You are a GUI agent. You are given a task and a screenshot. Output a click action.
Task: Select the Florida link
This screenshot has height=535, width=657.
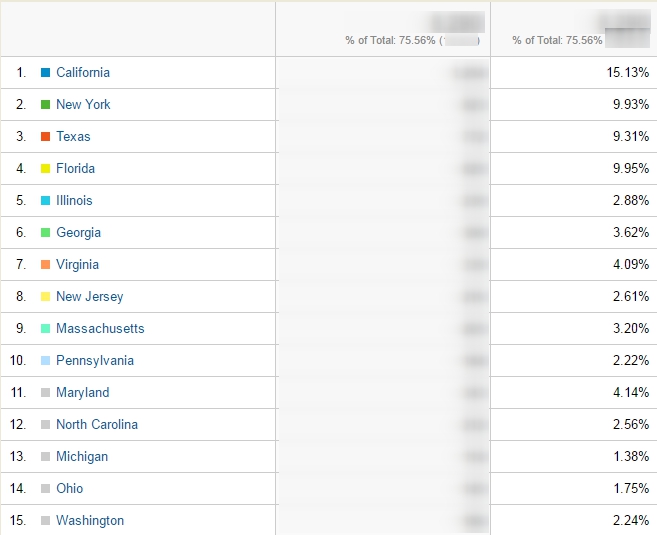tap(75, 168)
